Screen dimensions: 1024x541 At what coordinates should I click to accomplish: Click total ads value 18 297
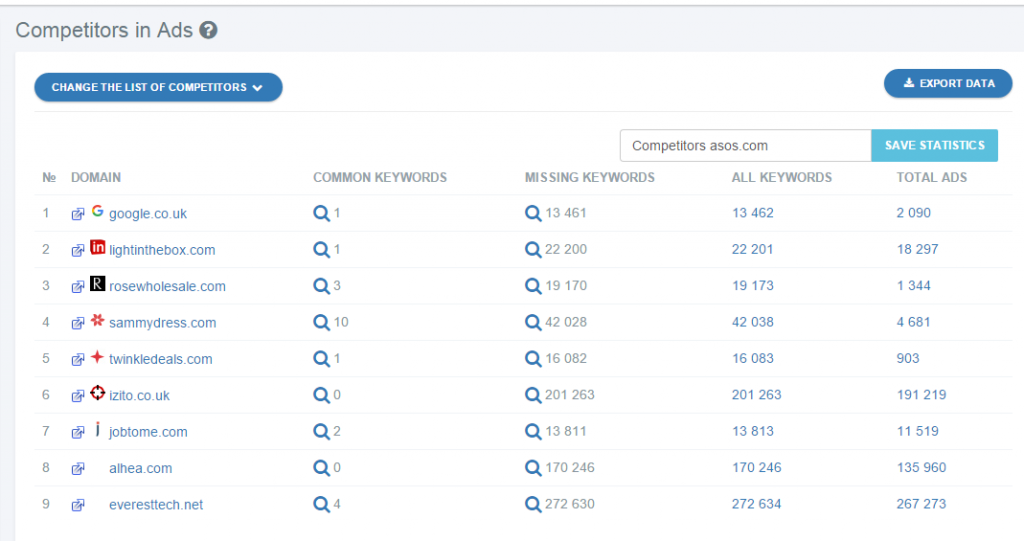point(918,250)
